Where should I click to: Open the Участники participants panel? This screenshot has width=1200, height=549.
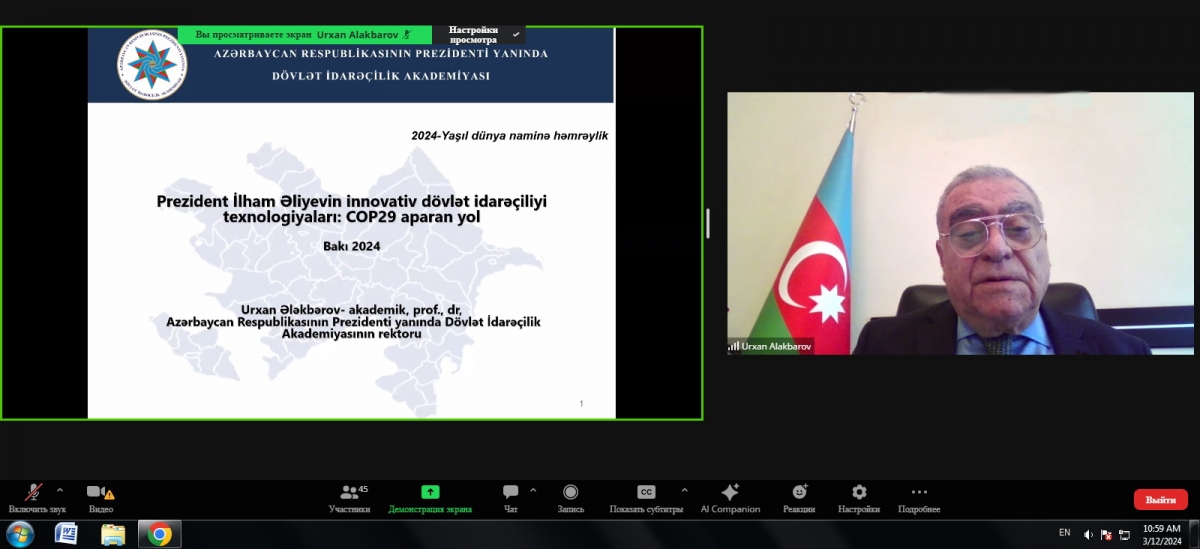pos(349,498)
